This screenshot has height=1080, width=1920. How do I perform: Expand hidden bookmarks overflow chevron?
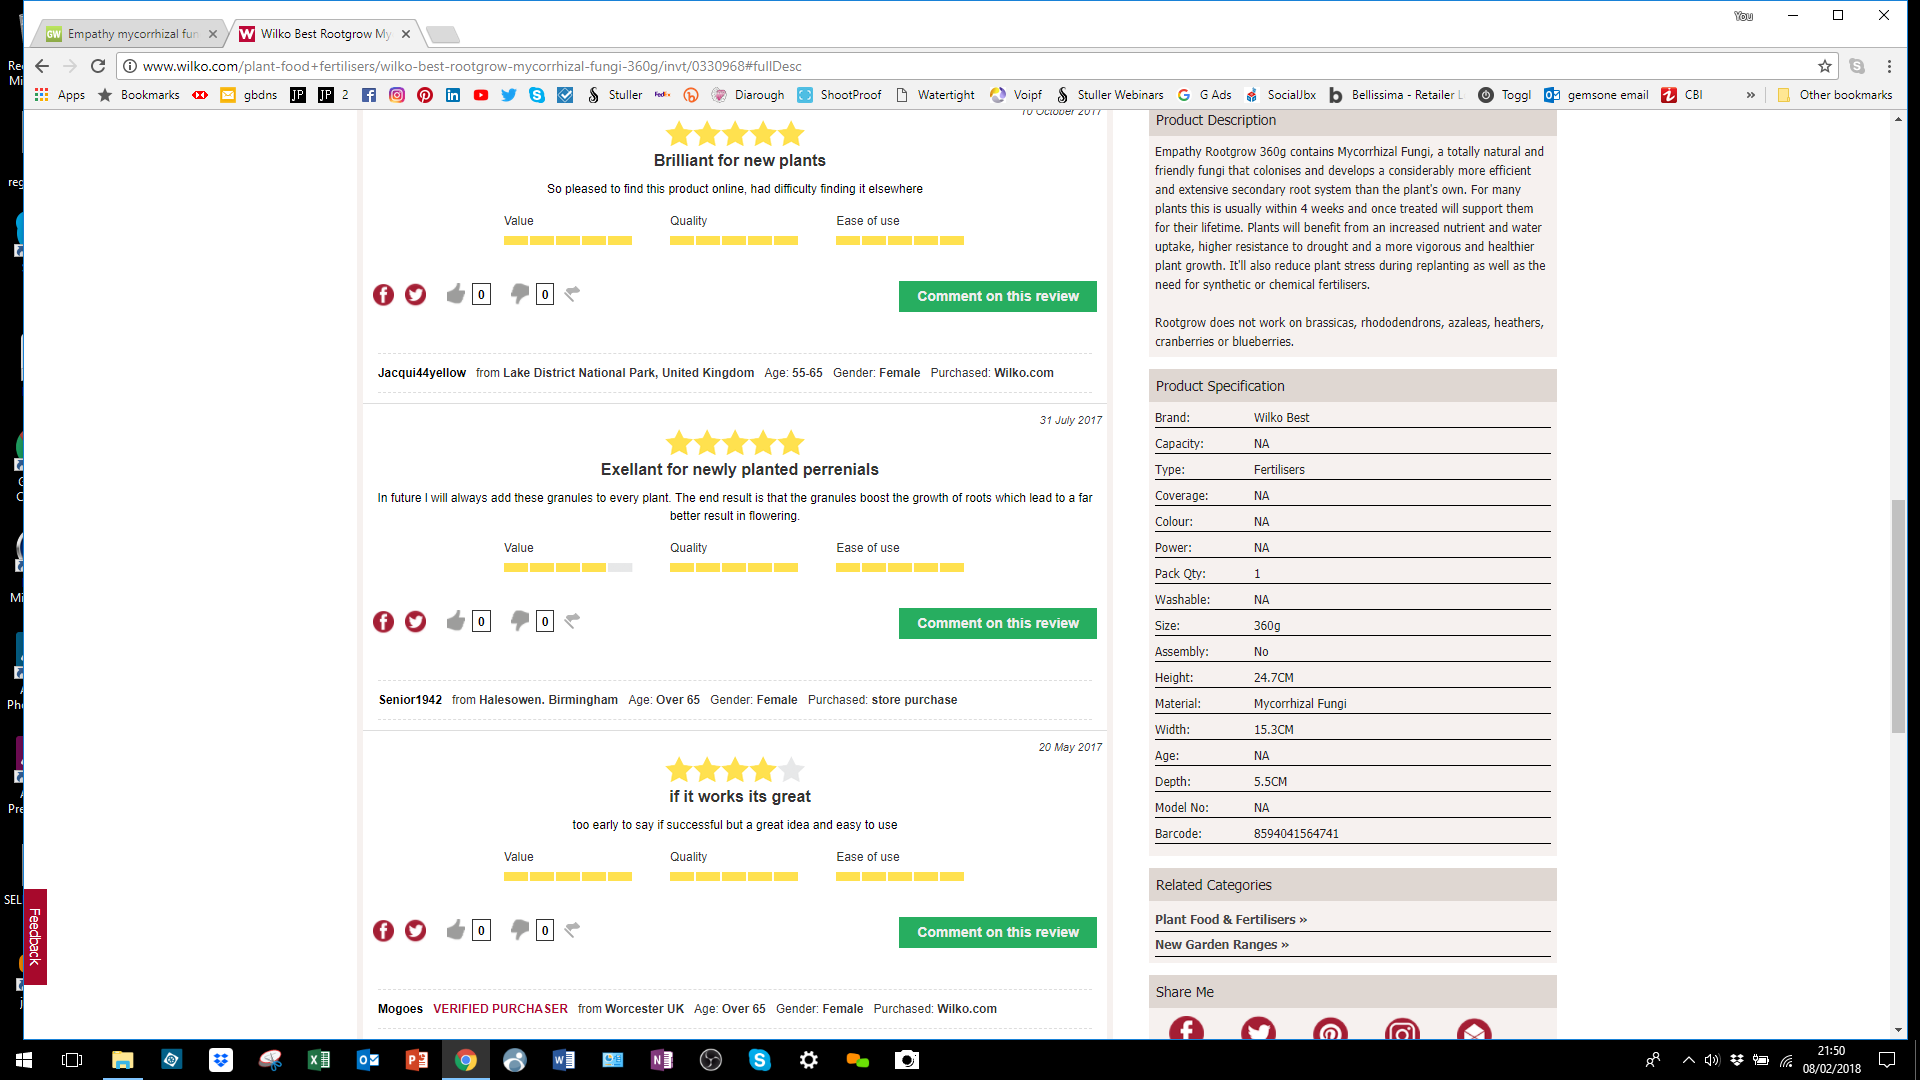pos(1750,95)
